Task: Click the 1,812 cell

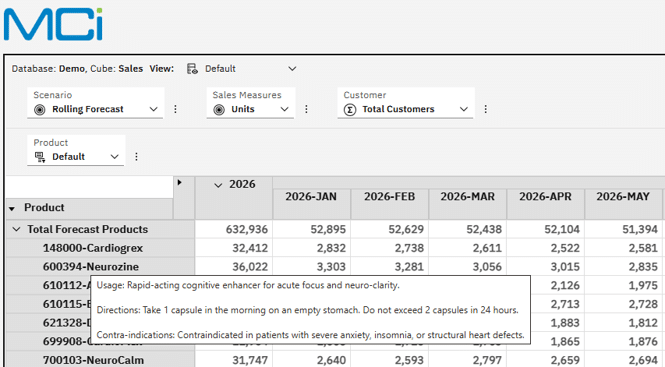Action: click(x=624, y=322)
